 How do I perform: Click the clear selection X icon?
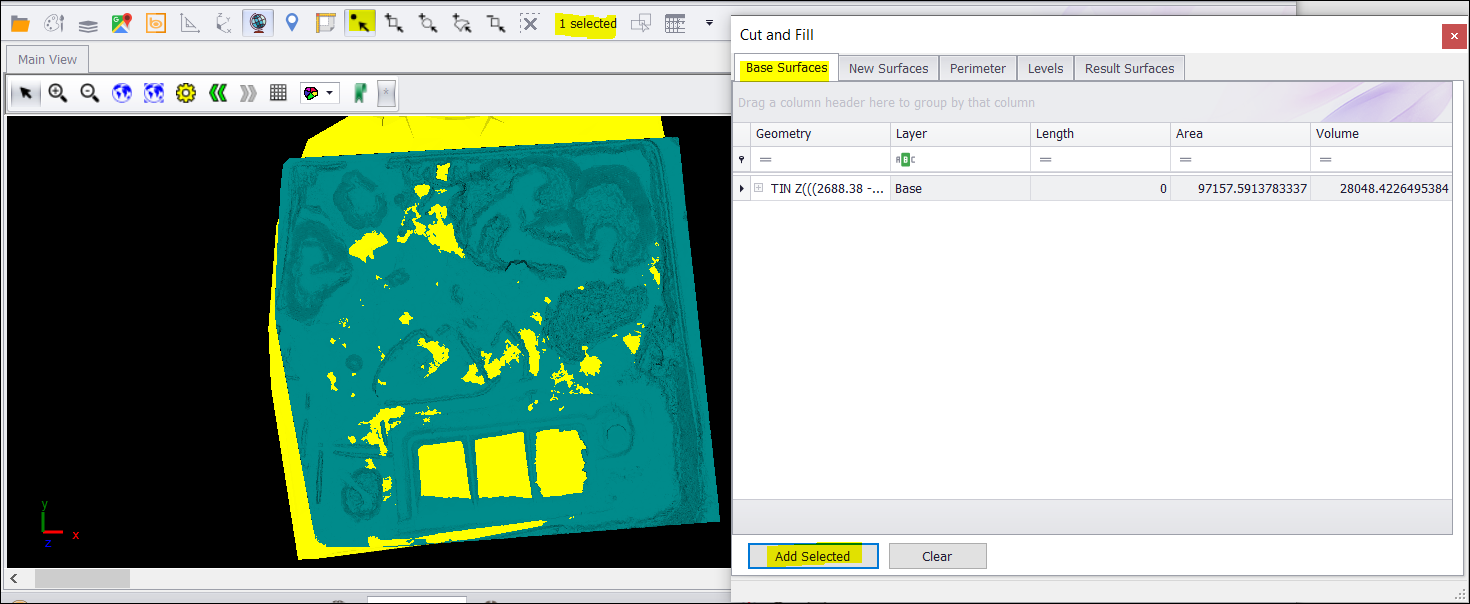click(530, 23)
